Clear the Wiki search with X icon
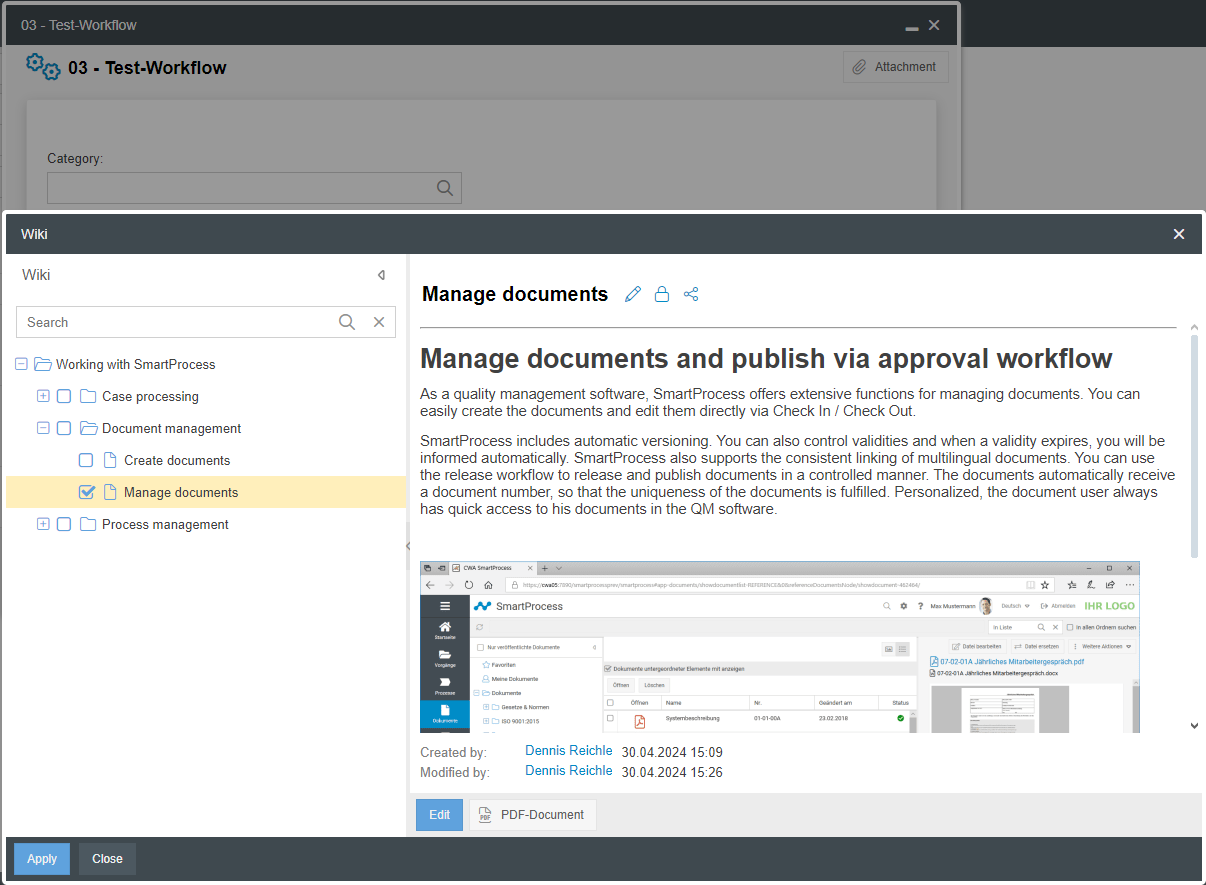 coord(379,322)
